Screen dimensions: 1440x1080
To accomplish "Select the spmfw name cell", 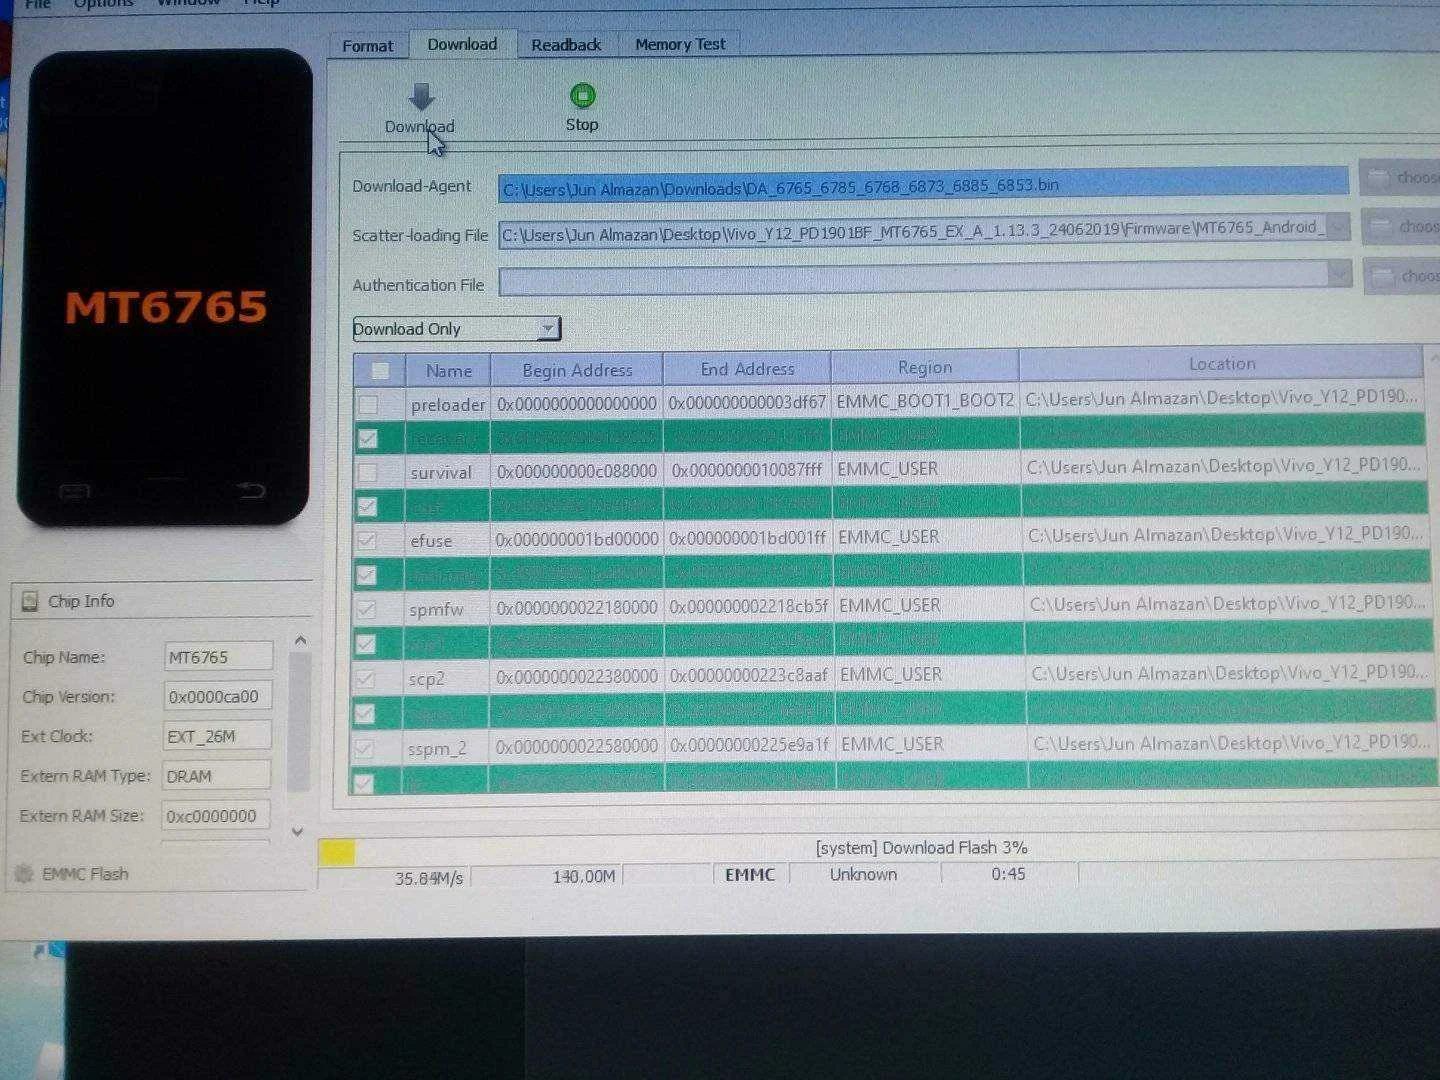I will [x=446, y=609].
